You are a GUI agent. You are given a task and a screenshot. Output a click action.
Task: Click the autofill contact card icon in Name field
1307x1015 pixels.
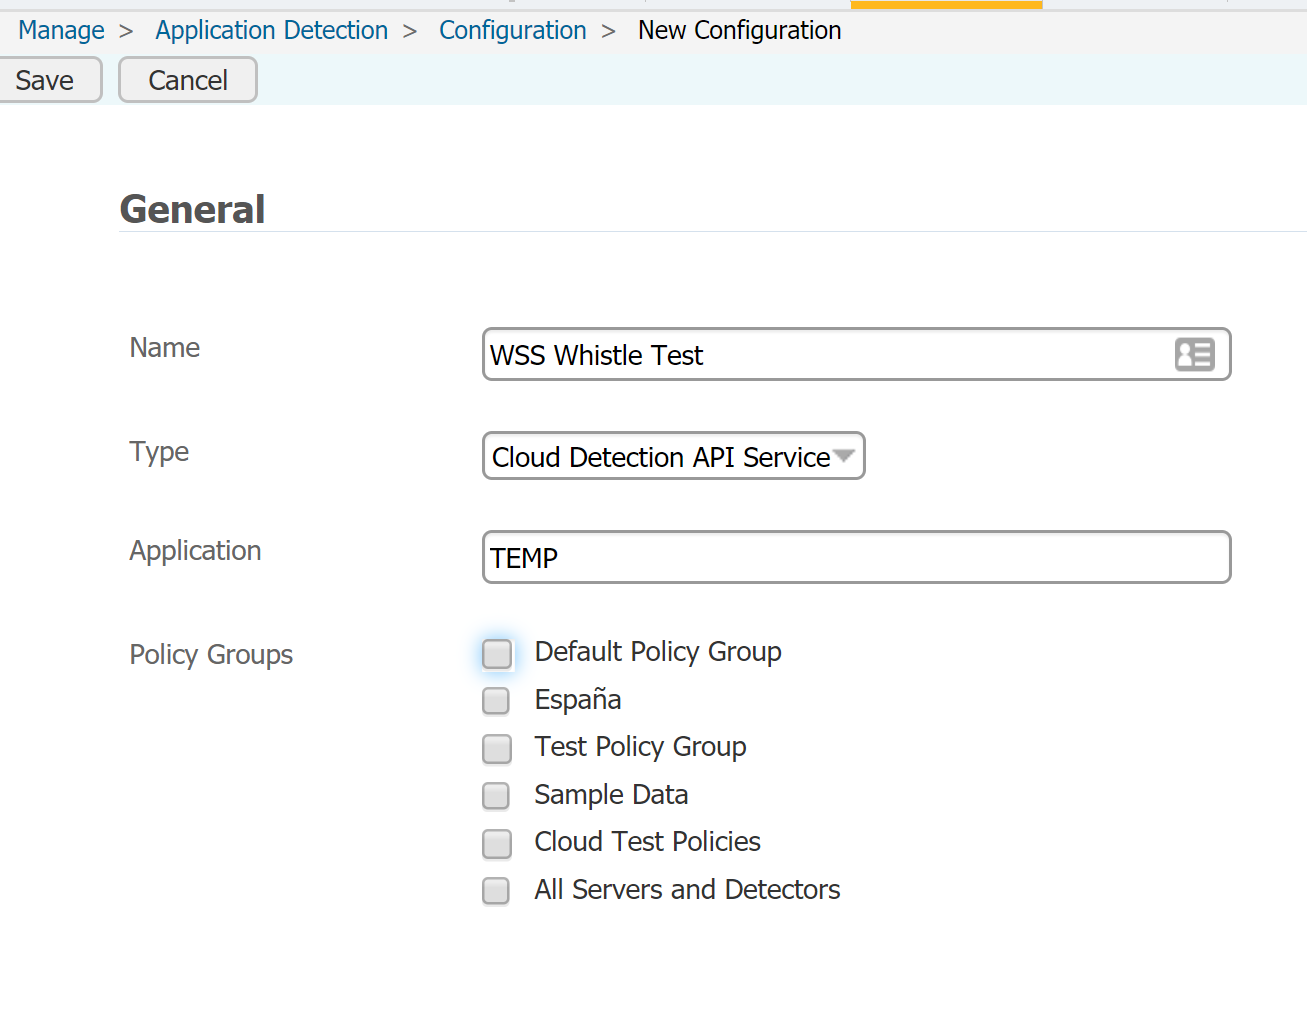pyautogui.click(x=1194, y=354)
